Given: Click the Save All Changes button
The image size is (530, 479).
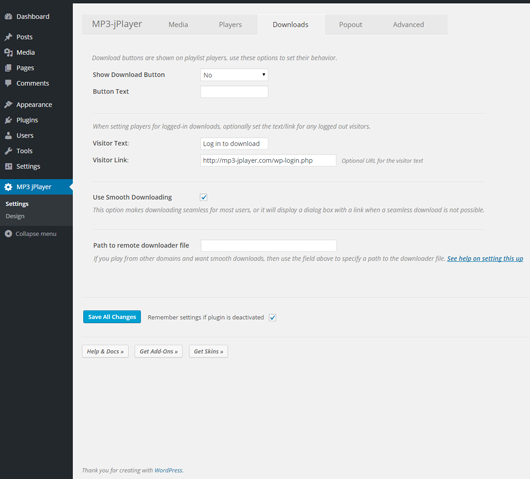Looking at the screenshot, I should pyautogui.click(x=112, y=317).
